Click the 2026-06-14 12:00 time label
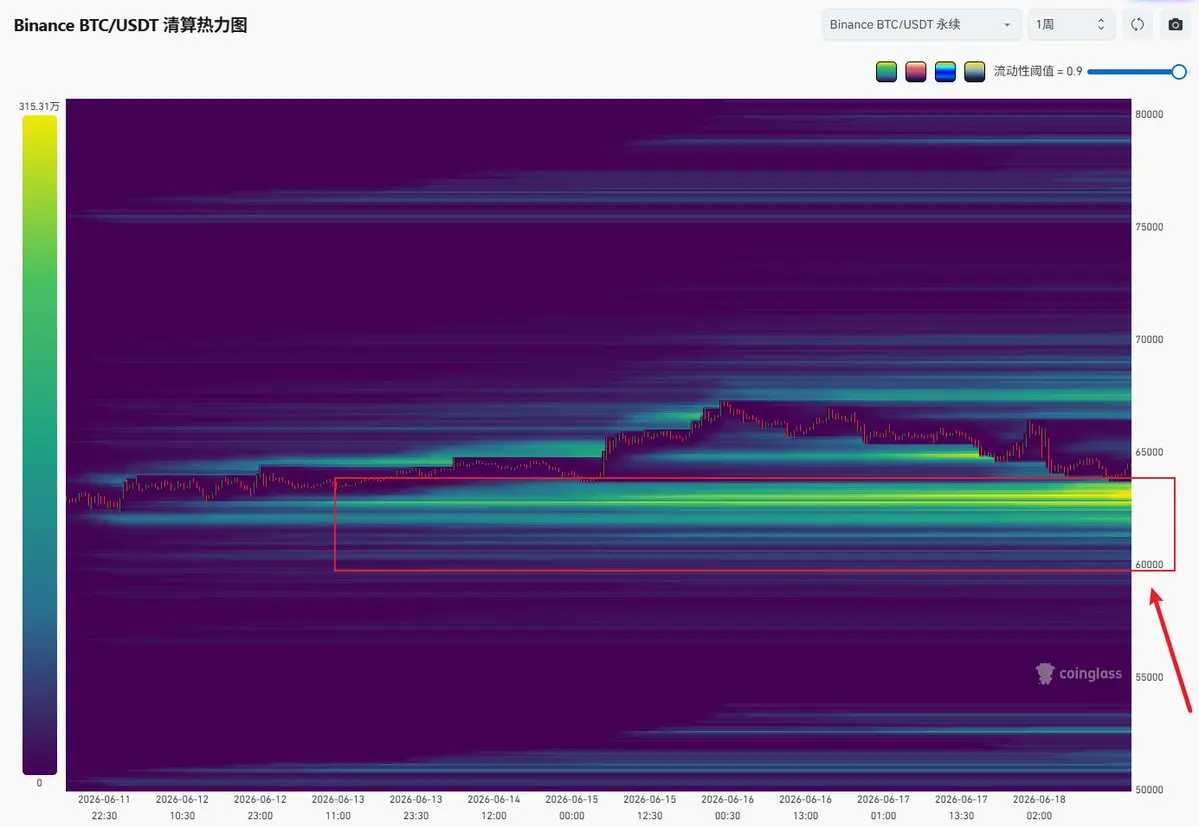 (x=494, y=807)
